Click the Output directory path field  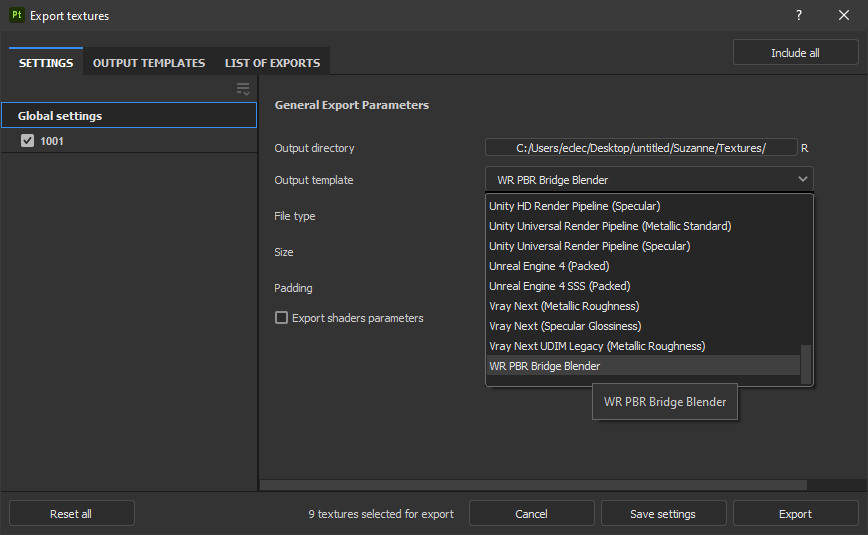point(641,148)
